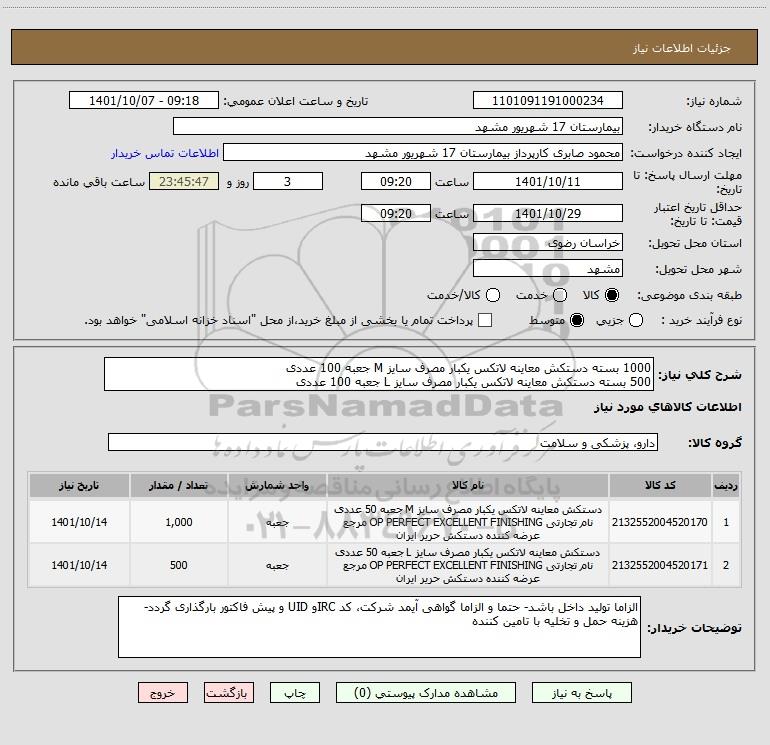Open the اطلاعات تماس خریدار link

165,153
